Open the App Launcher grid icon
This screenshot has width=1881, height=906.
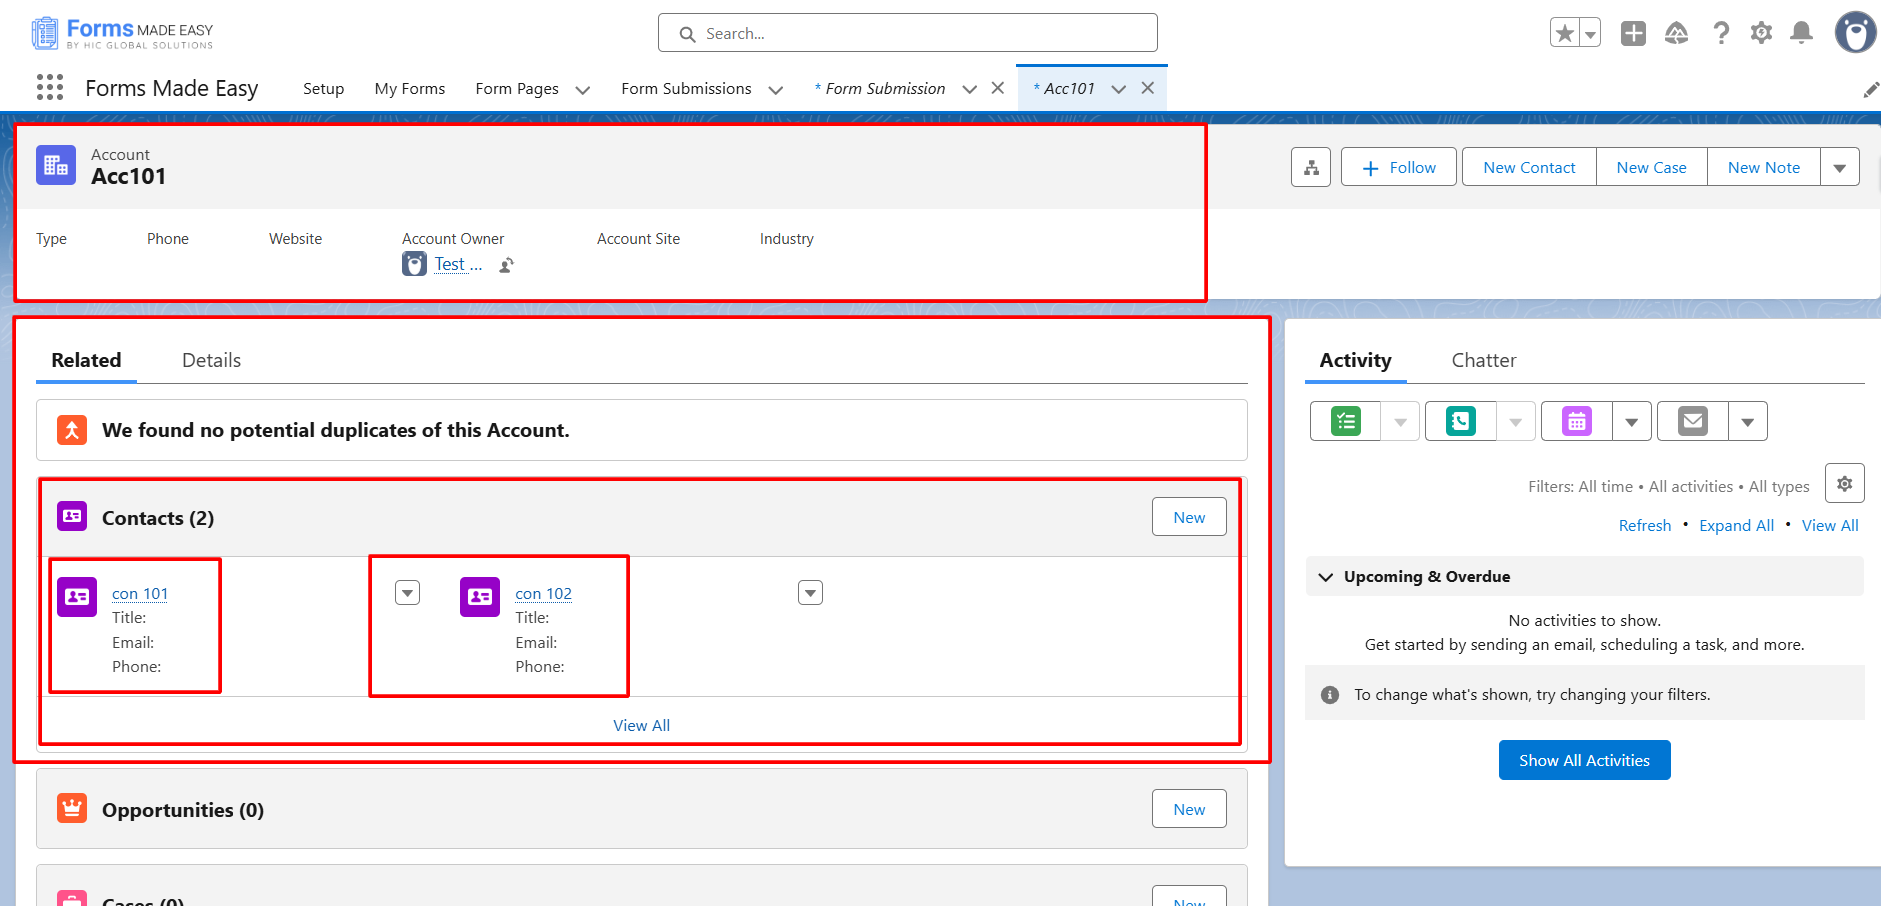coord(50,88)
